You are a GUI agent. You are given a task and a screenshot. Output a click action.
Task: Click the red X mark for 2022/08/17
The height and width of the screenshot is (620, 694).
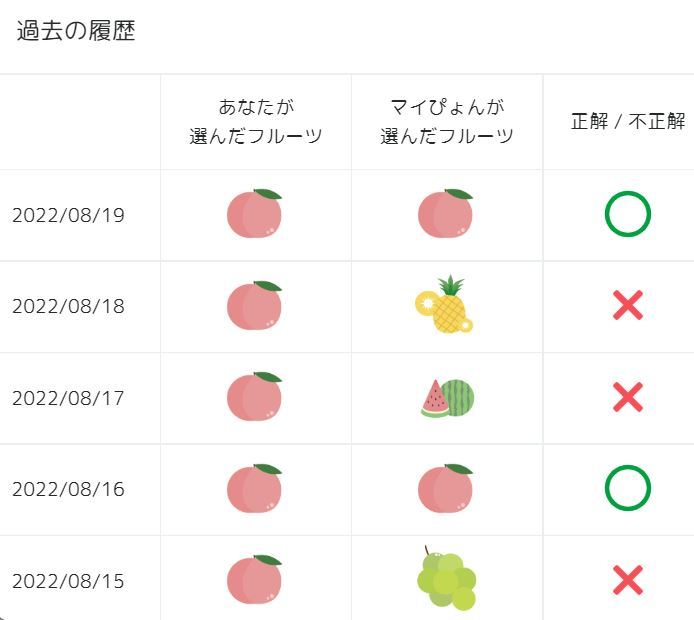(627, 398)
